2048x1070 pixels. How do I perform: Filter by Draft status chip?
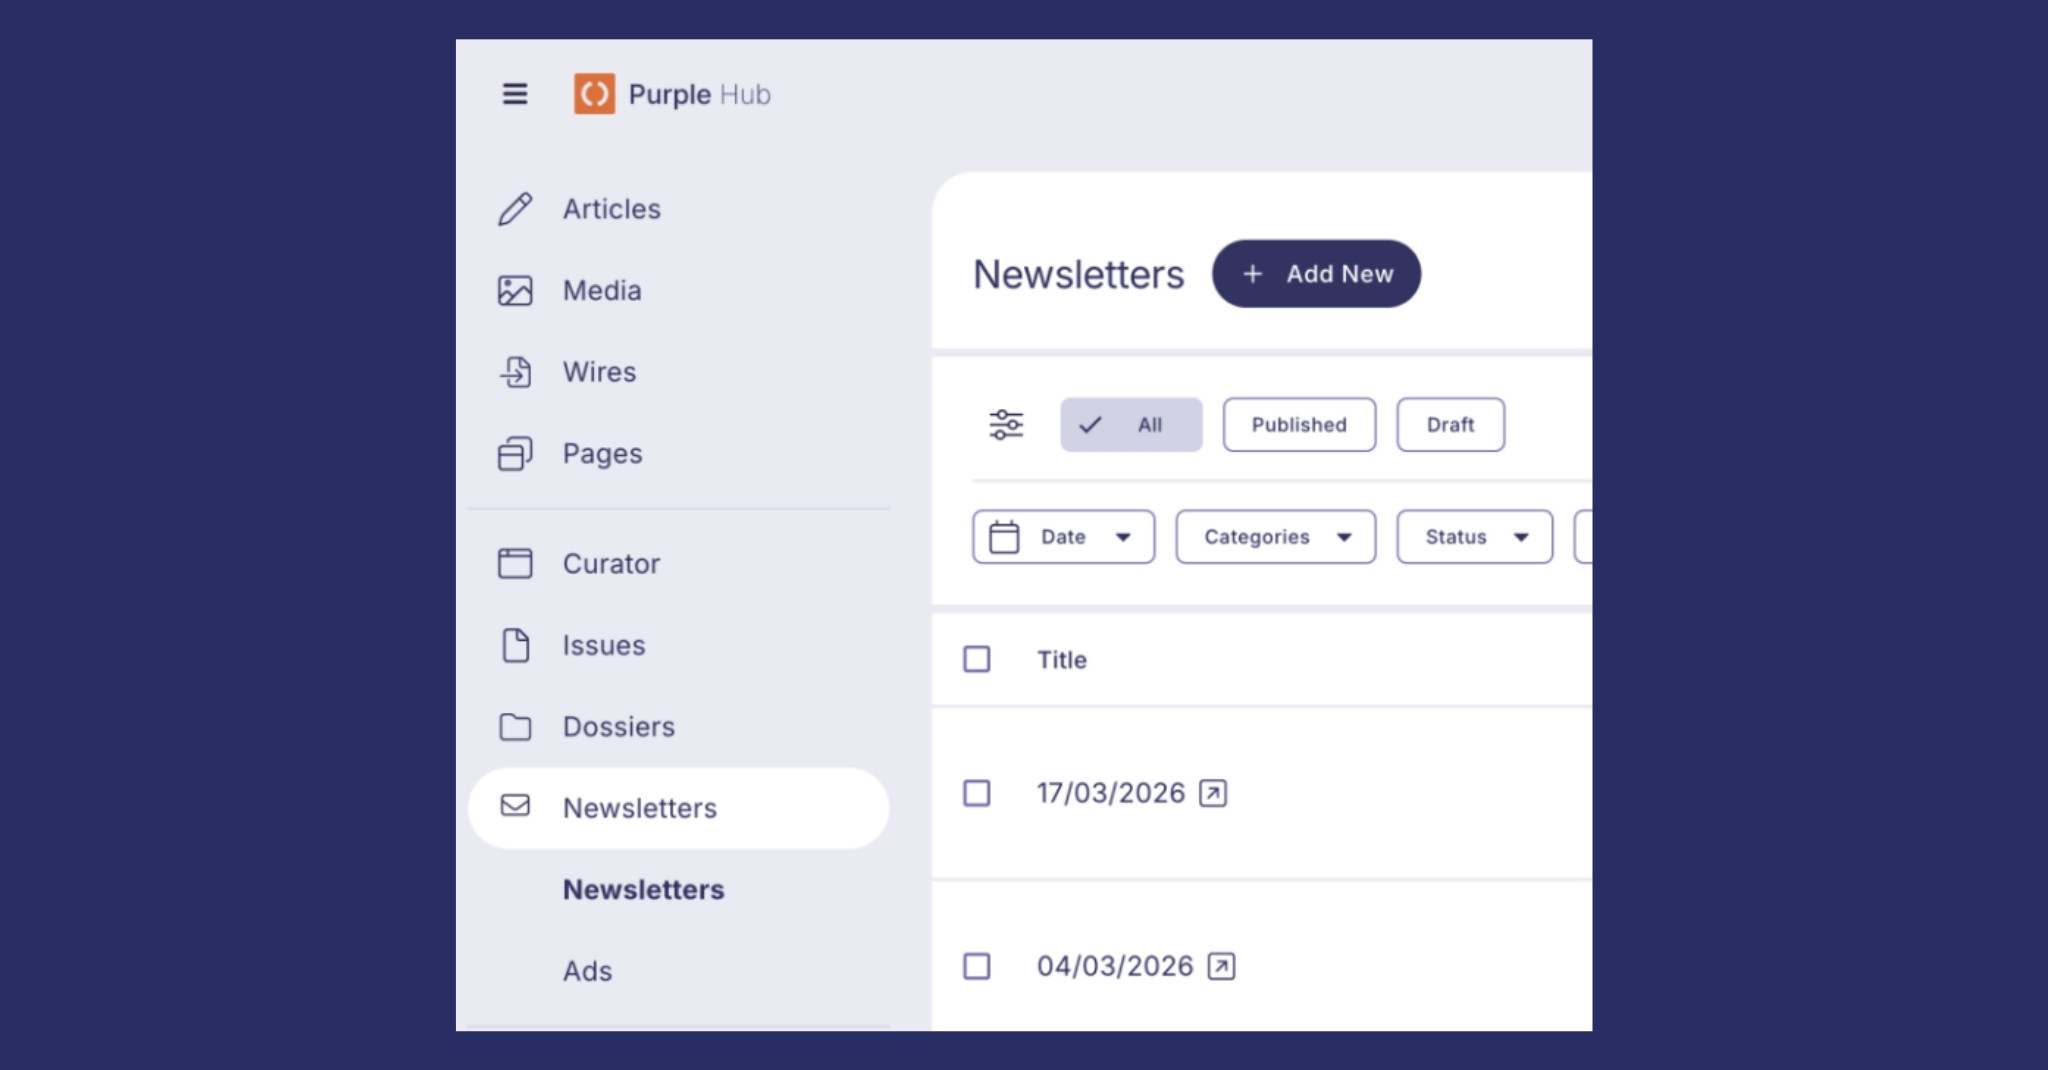(1450, 425)
